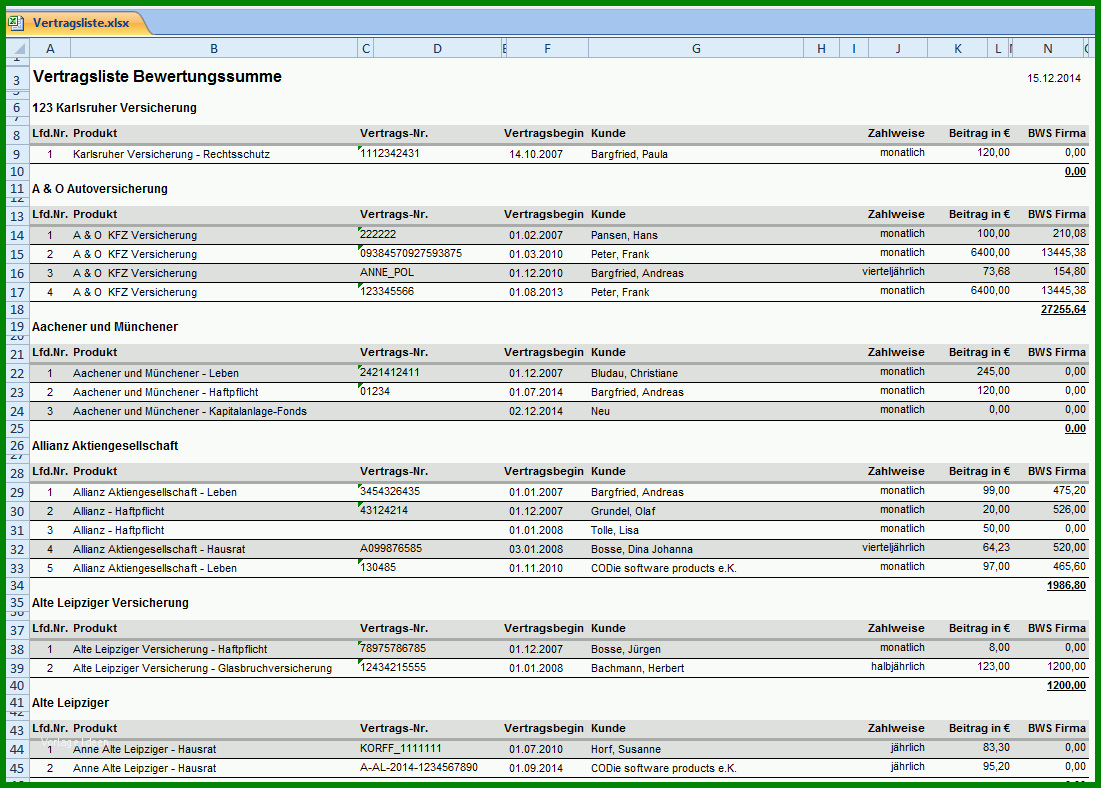Click heading 'Aachener und Münchener'
Image resolution: width=1101 pixels, height=788 pixels.
105,327
